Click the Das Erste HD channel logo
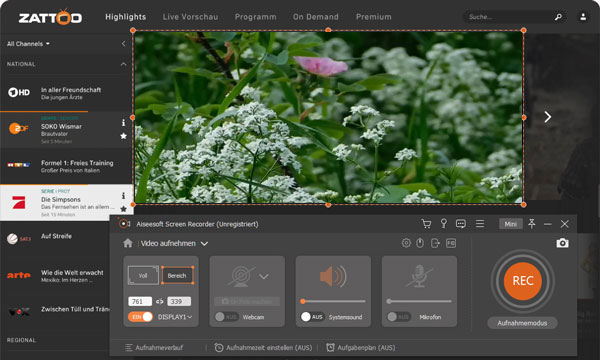Viewport: 600px width, 360px height. click(x=19, y=92)
